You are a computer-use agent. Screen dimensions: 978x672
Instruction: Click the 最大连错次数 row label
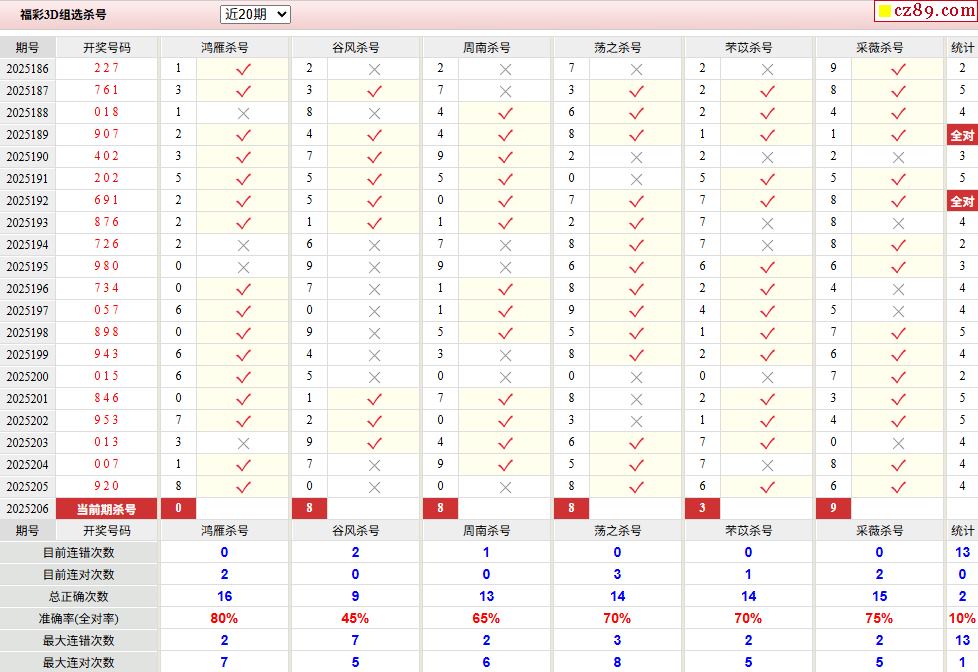(x=79, y=641)
